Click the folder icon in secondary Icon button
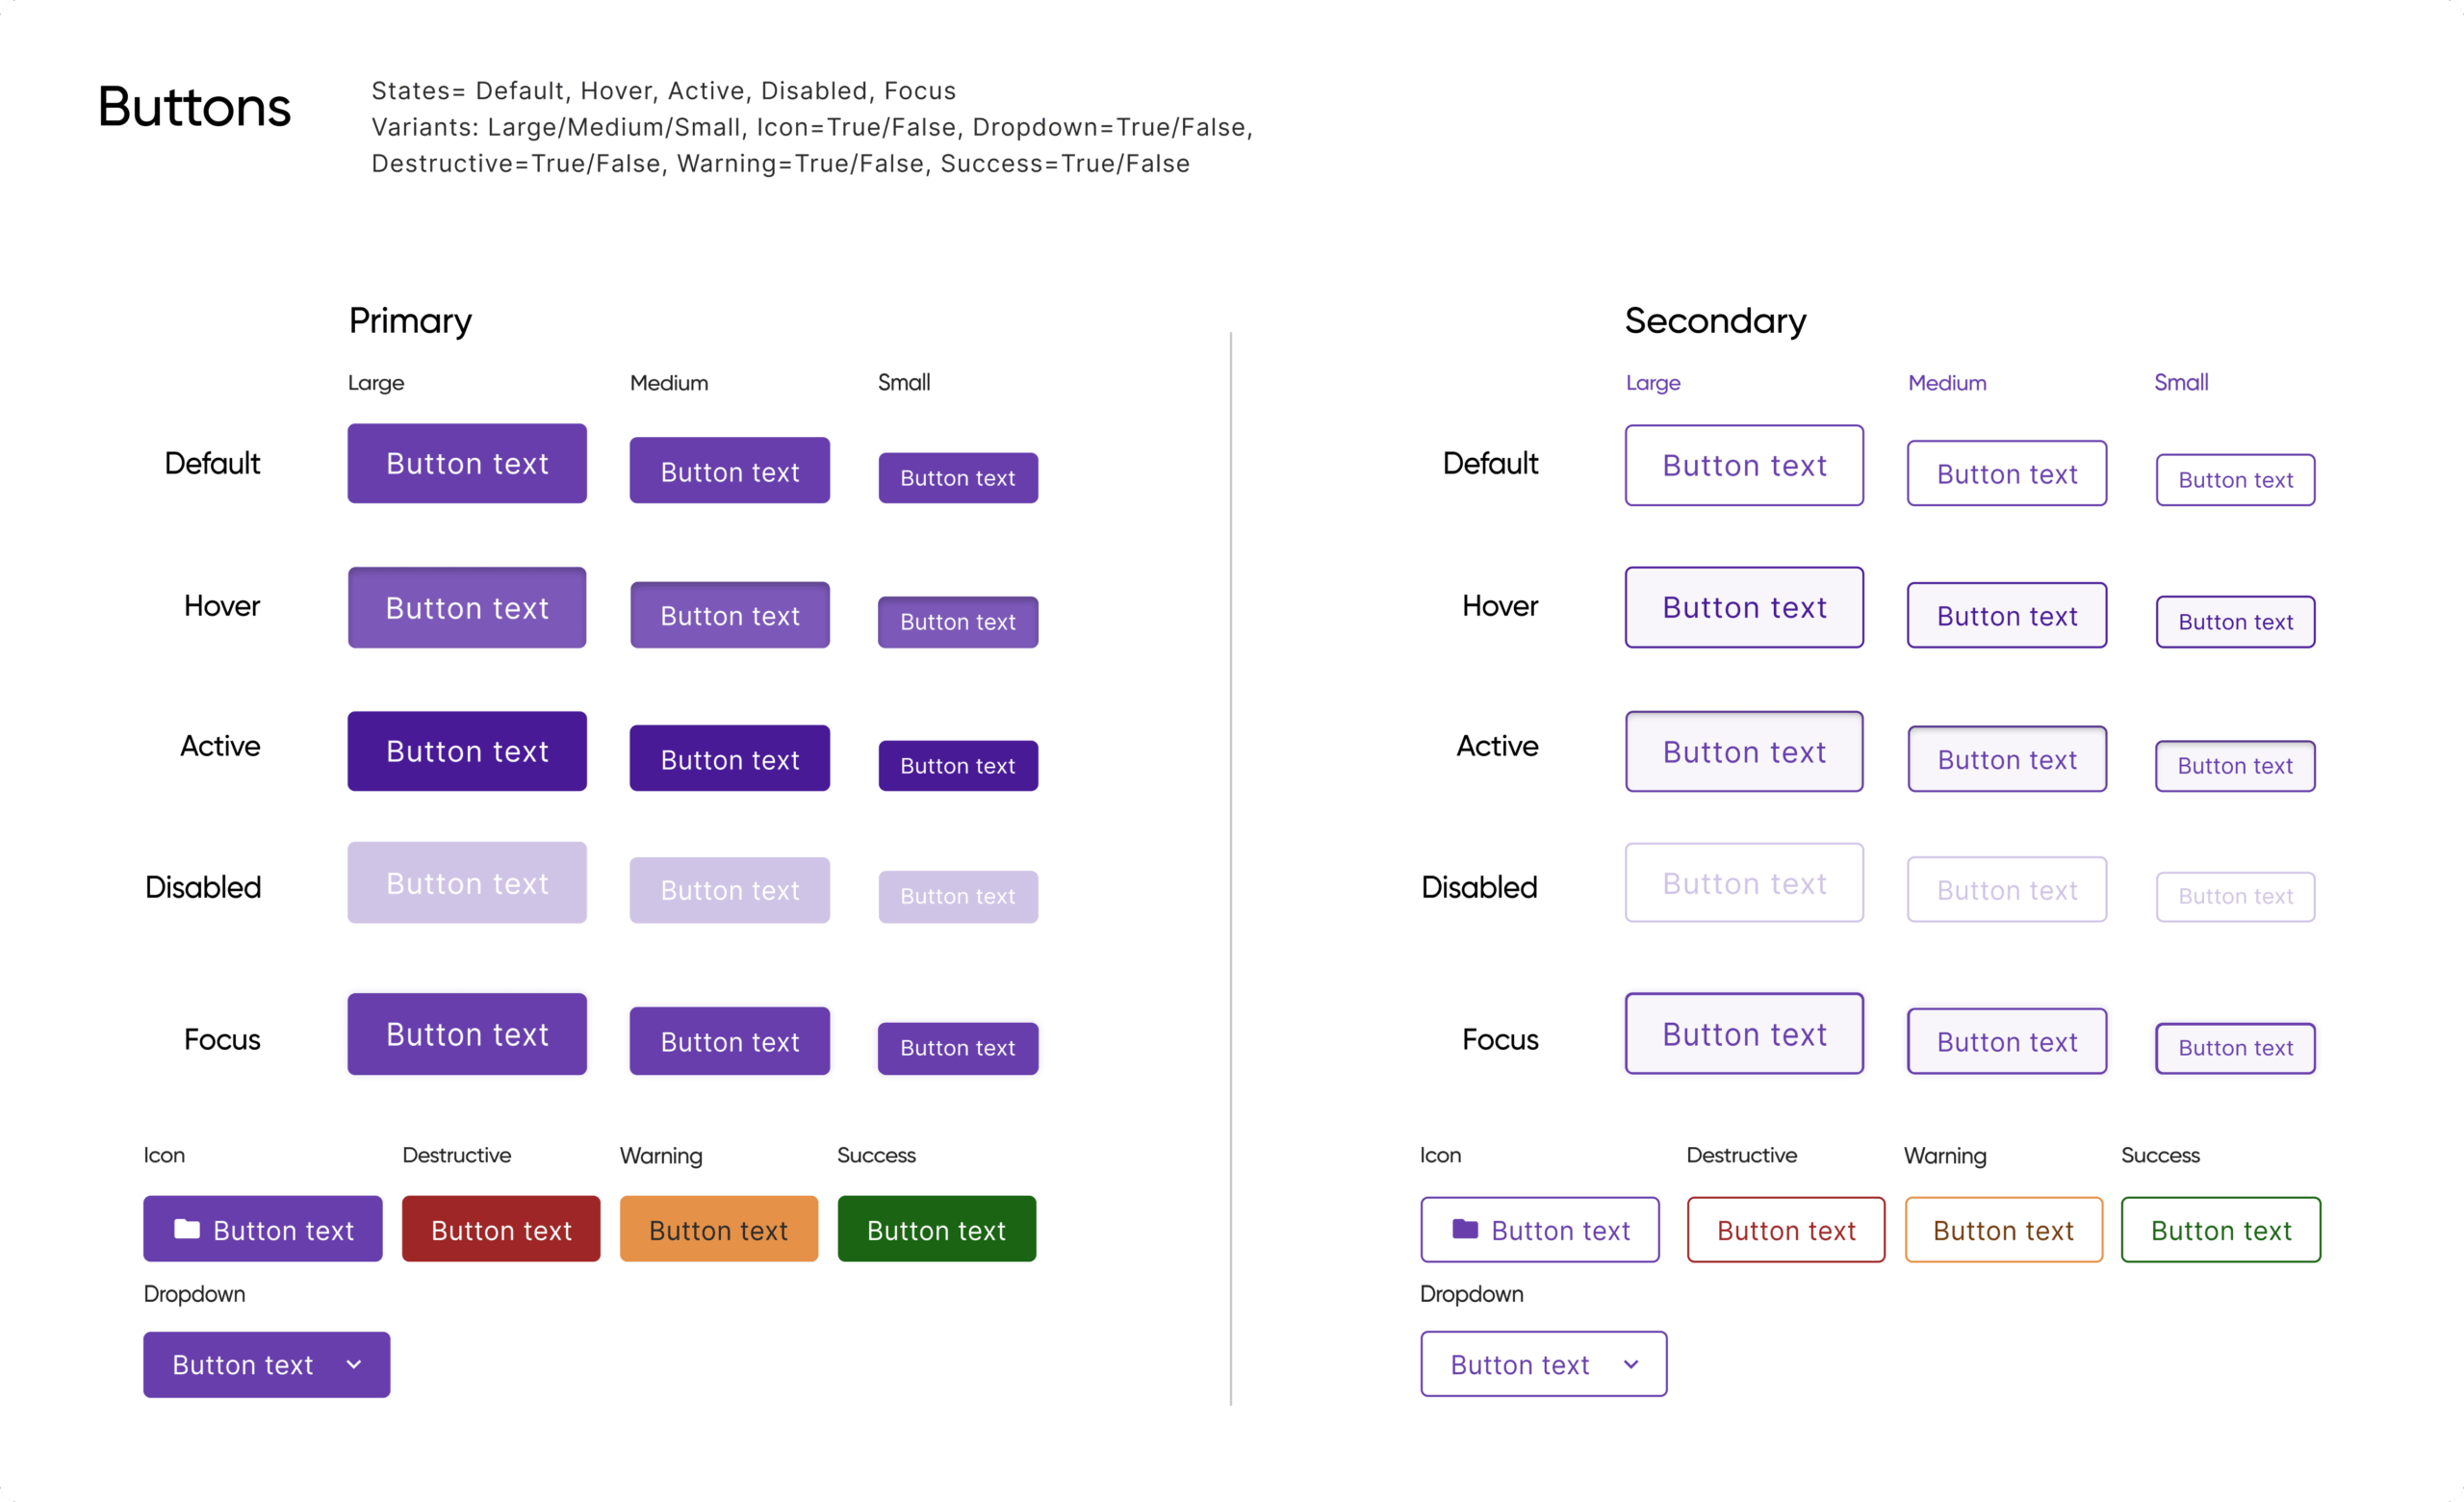 tap(1465, 1228)
